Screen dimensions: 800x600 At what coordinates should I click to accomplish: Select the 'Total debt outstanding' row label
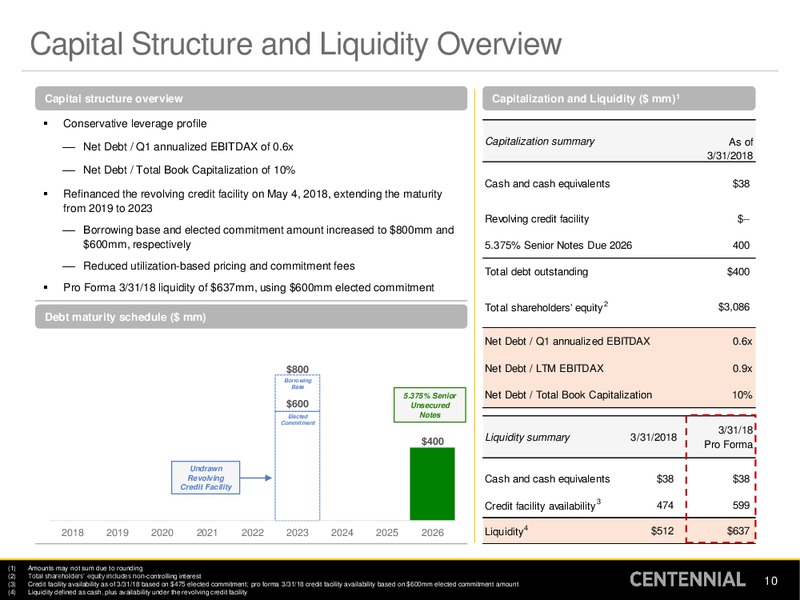point(536,272)
